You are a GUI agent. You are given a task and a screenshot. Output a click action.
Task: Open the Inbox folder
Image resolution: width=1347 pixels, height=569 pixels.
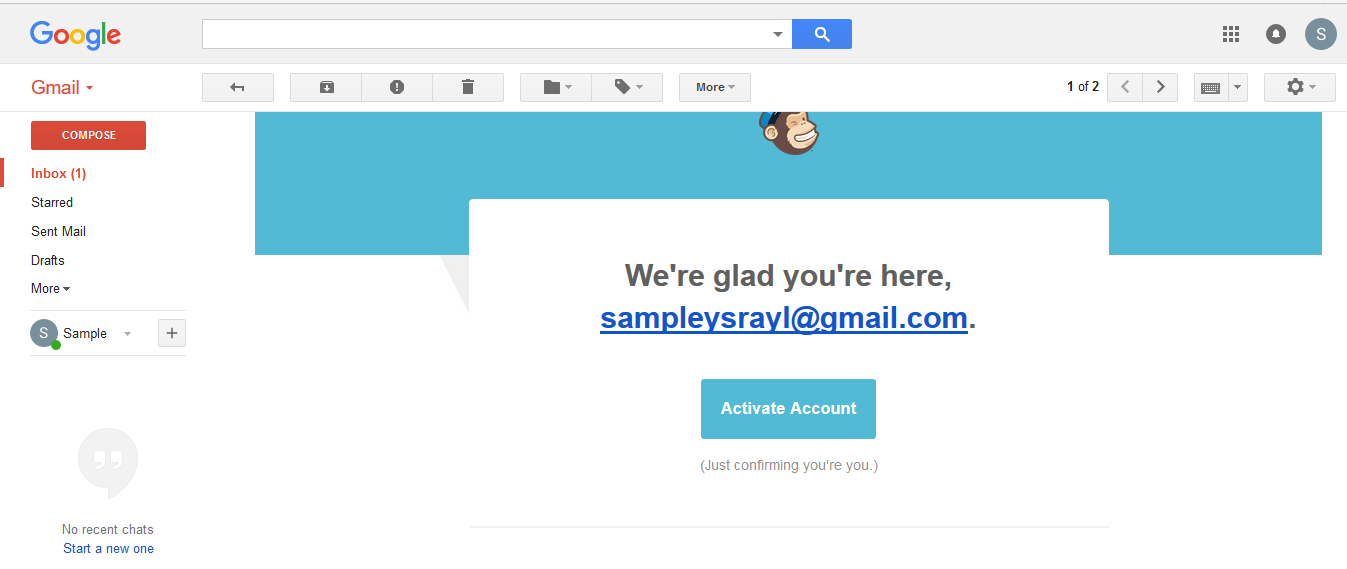point(58,173)
